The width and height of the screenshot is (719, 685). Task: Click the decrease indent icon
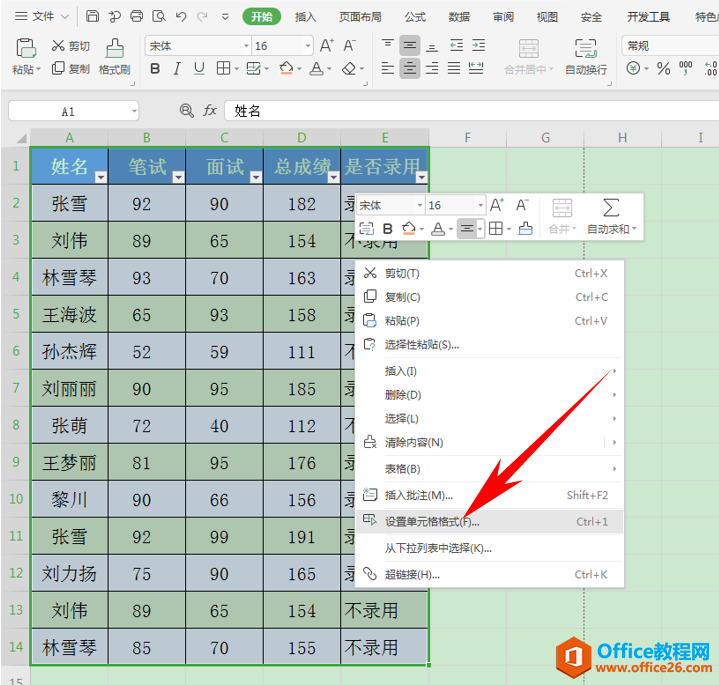[456, 45]
